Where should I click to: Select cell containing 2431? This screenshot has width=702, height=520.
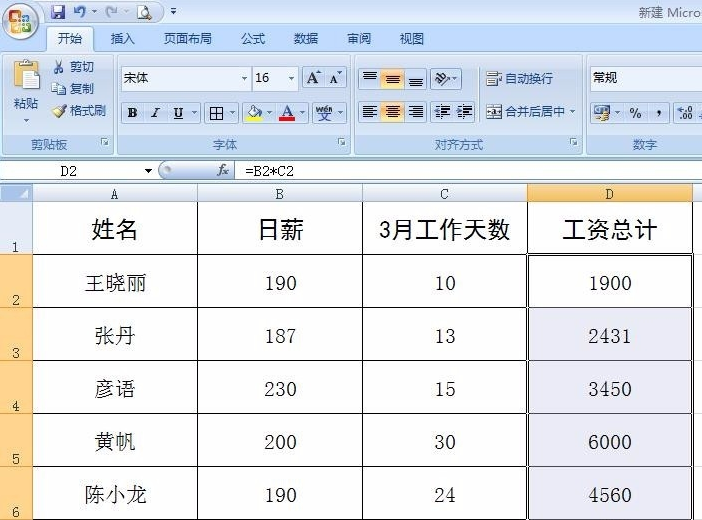[610, 334]
